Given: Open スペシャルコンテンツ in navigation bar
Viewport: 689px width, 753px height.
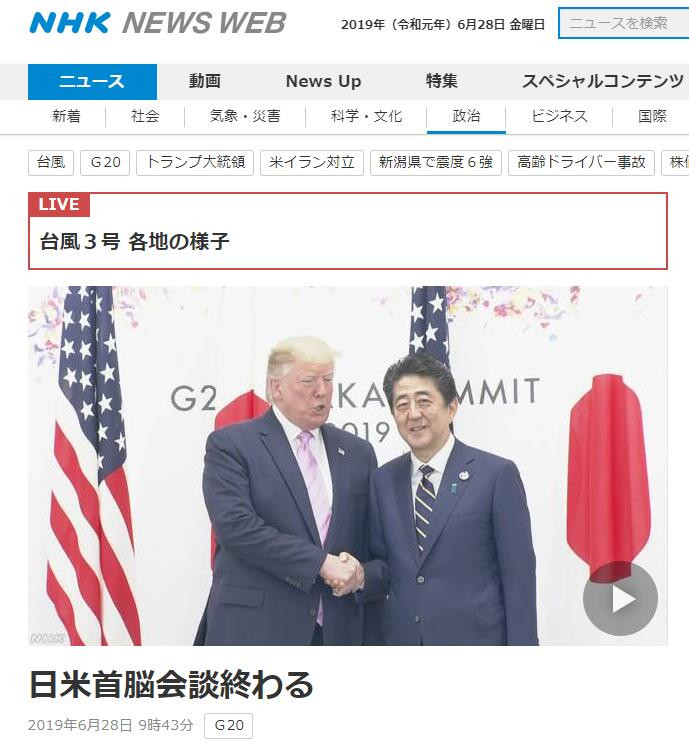Looking at the screenshot, I should (603, 81).
